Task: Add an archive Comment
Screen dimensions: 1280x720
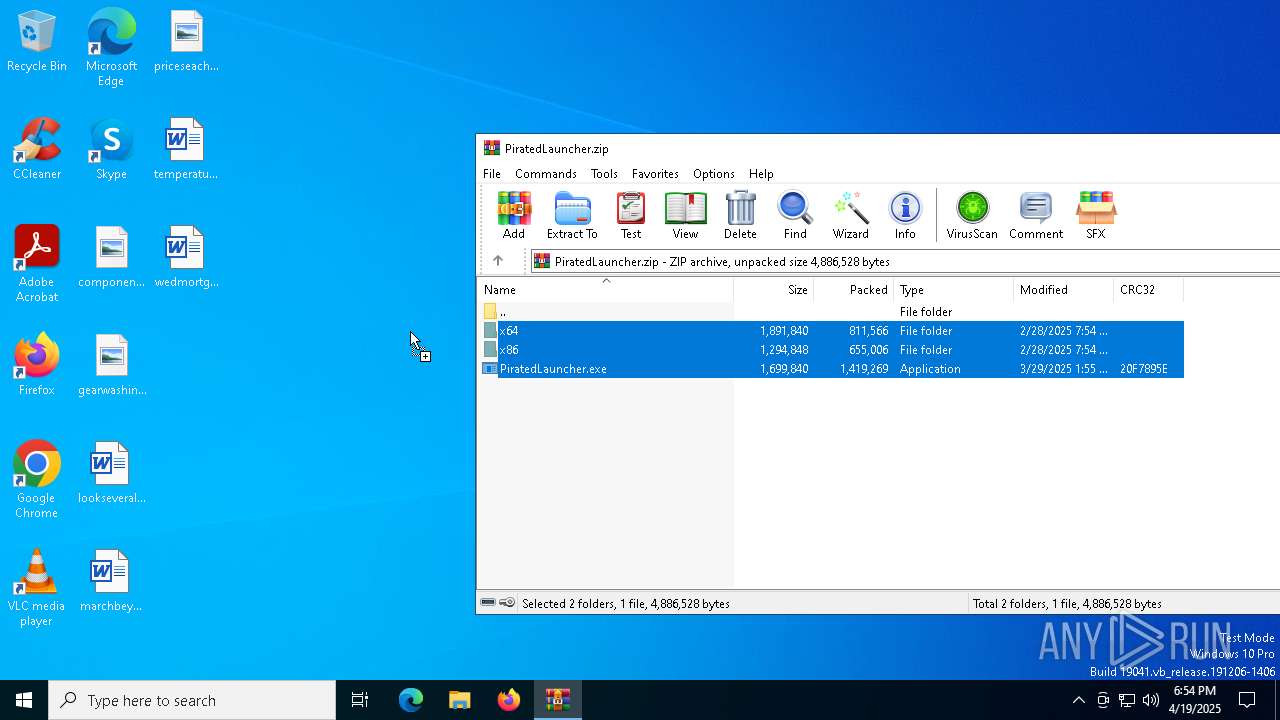Action: click(1036, 215)
